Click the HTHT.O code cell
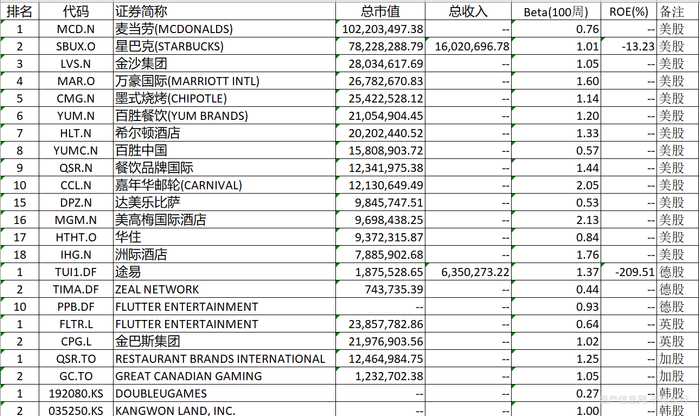This screenshot has width=700, height=416. point(76,237)
